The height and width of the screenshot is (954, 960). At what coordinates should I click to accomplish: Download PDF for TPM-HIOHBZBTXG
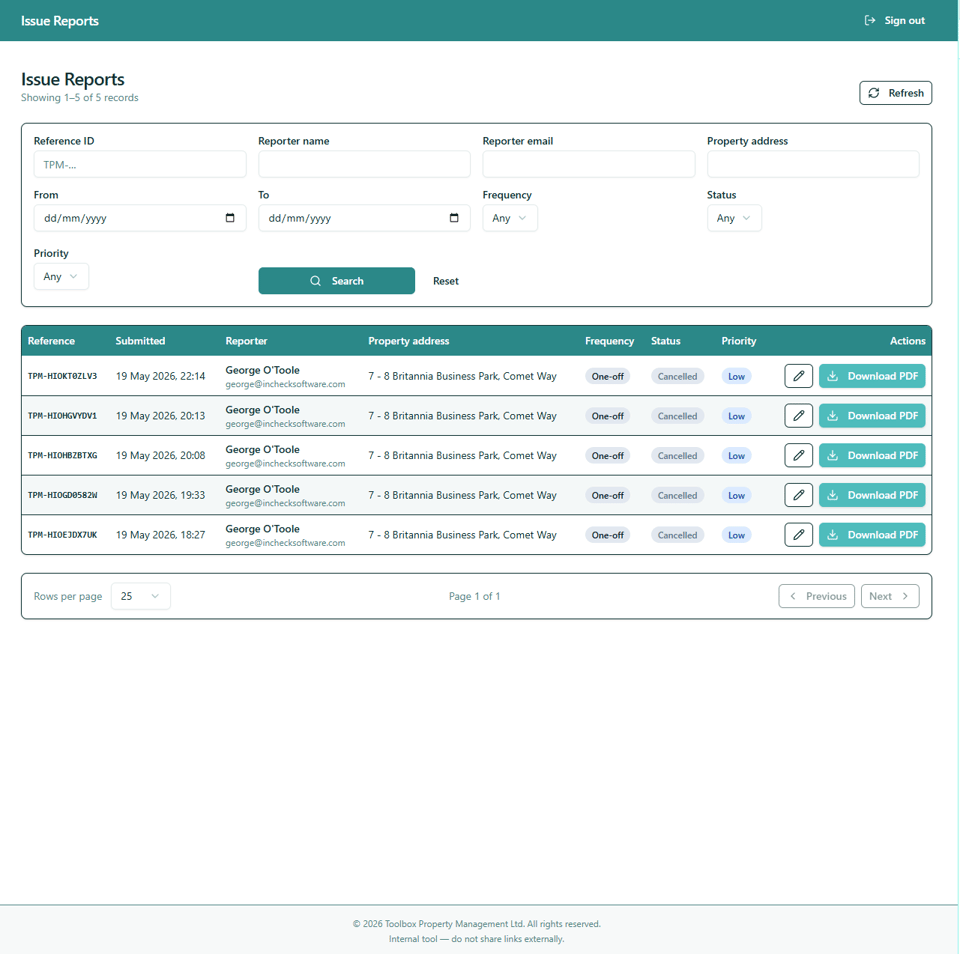pos(872,456)
